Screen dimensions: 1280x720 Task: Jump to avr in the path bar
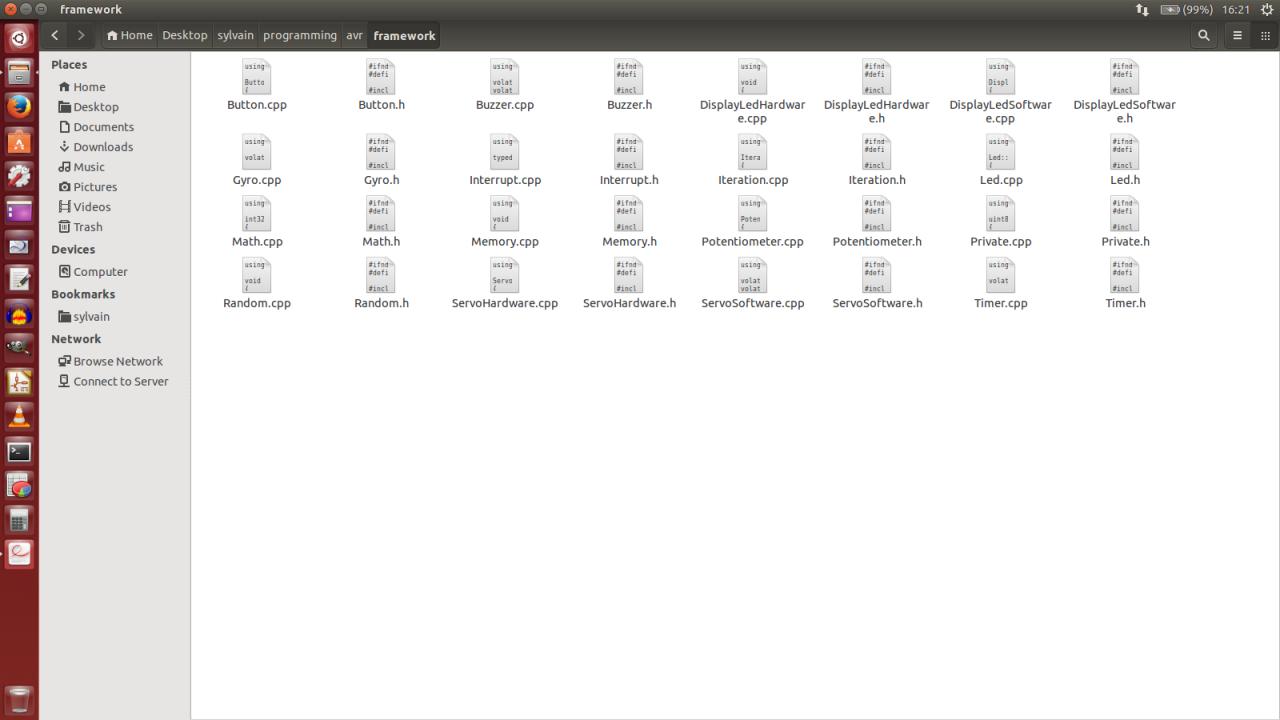click(x=354, y=35)
